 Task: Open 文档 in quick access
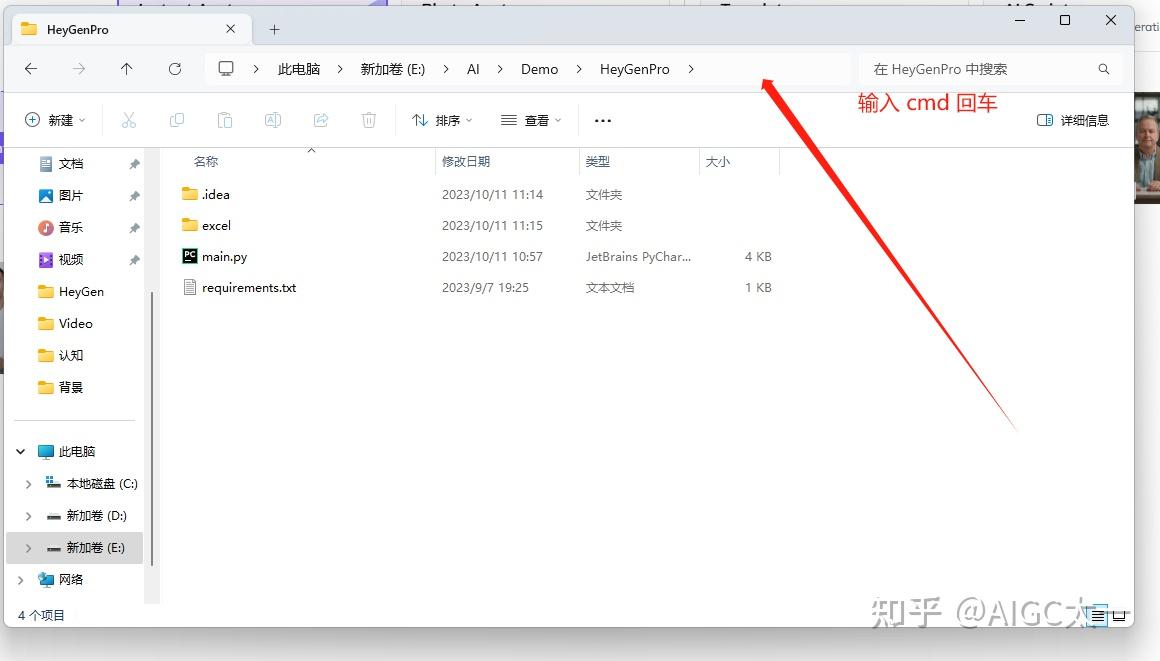[71, 164]
